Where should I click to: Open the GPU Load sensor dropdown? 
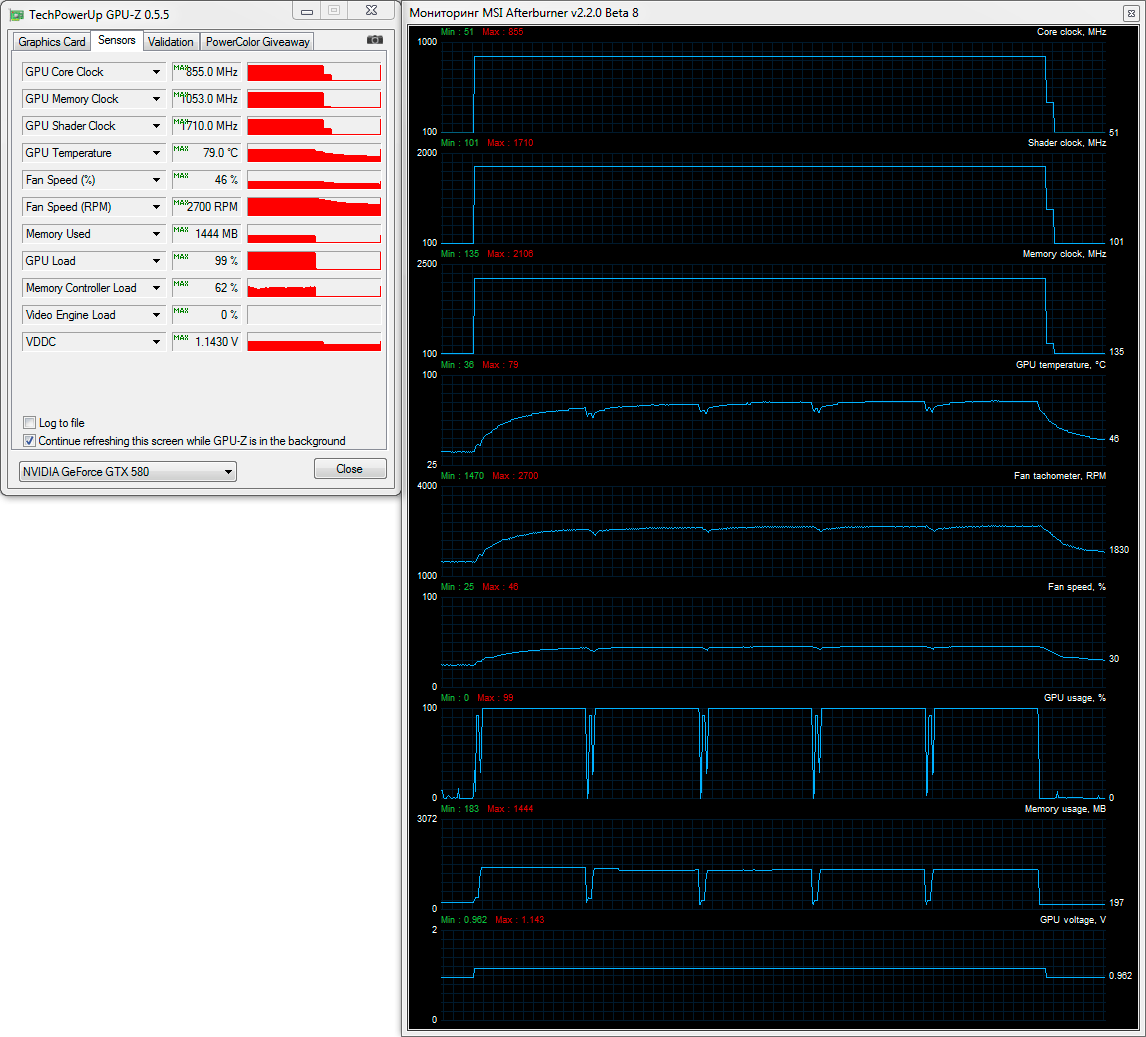(156, 261)
